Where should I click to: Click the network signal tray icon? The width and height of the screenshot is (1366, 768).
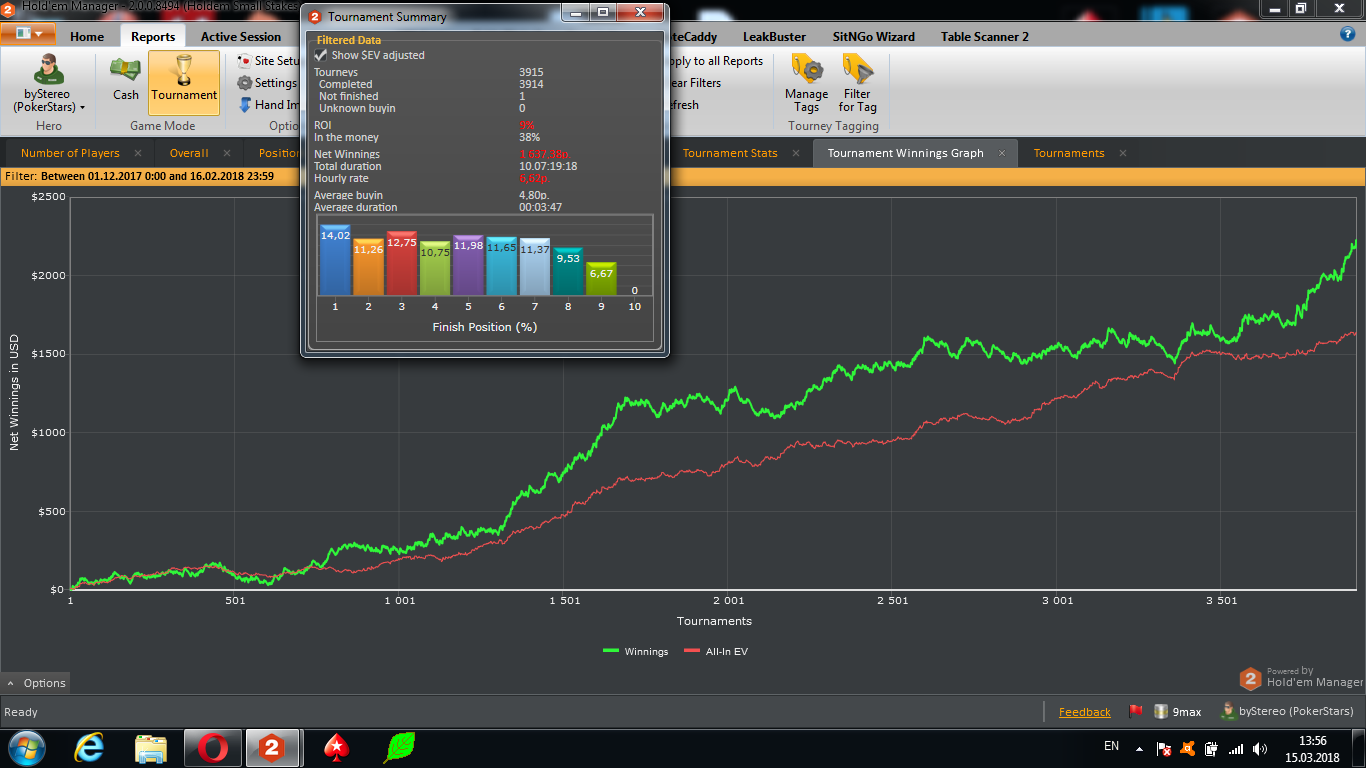1236,748
